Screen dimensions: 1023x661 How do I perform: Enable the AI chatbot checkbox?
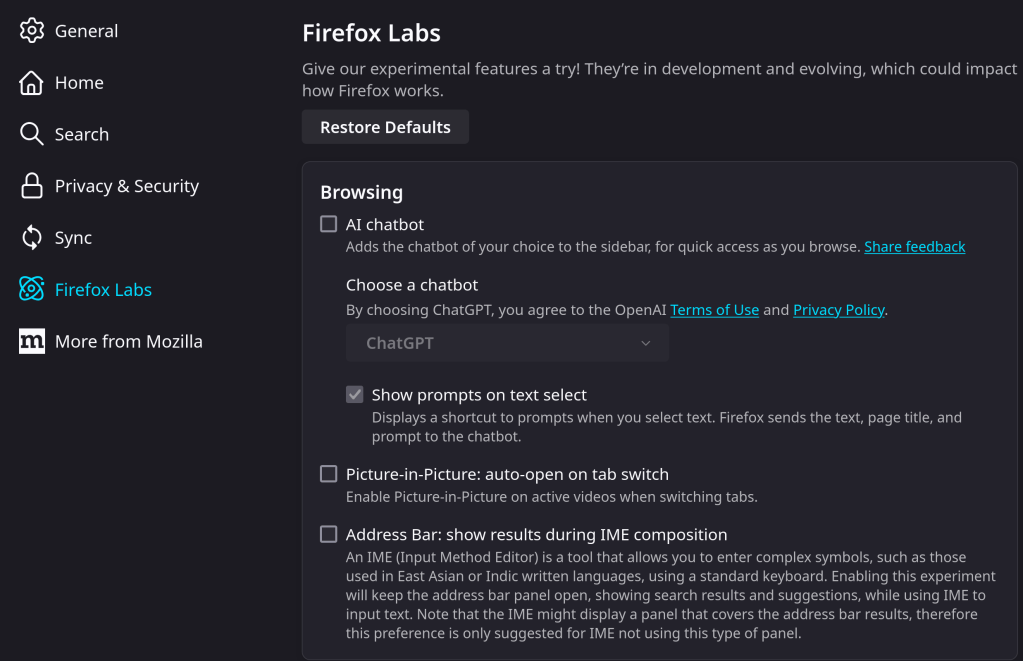pyautogui.click(x=329, y=224)
